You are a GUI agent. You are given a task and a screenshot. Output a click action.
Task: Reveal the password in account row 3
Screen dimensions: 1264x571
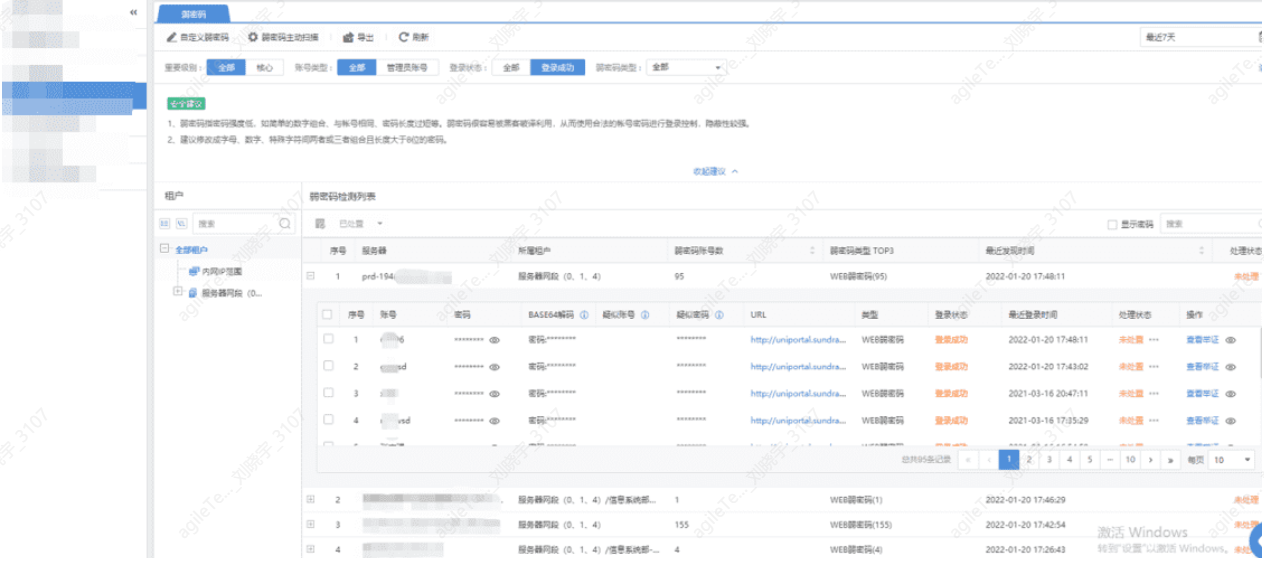494,394
